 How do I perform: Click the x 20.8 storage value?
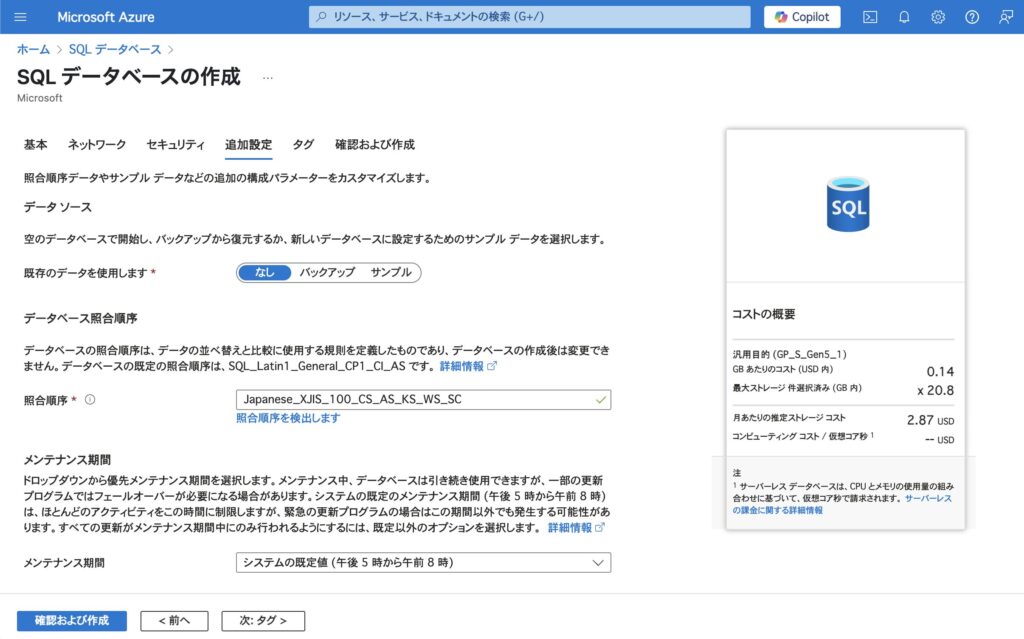coord(935,391)
